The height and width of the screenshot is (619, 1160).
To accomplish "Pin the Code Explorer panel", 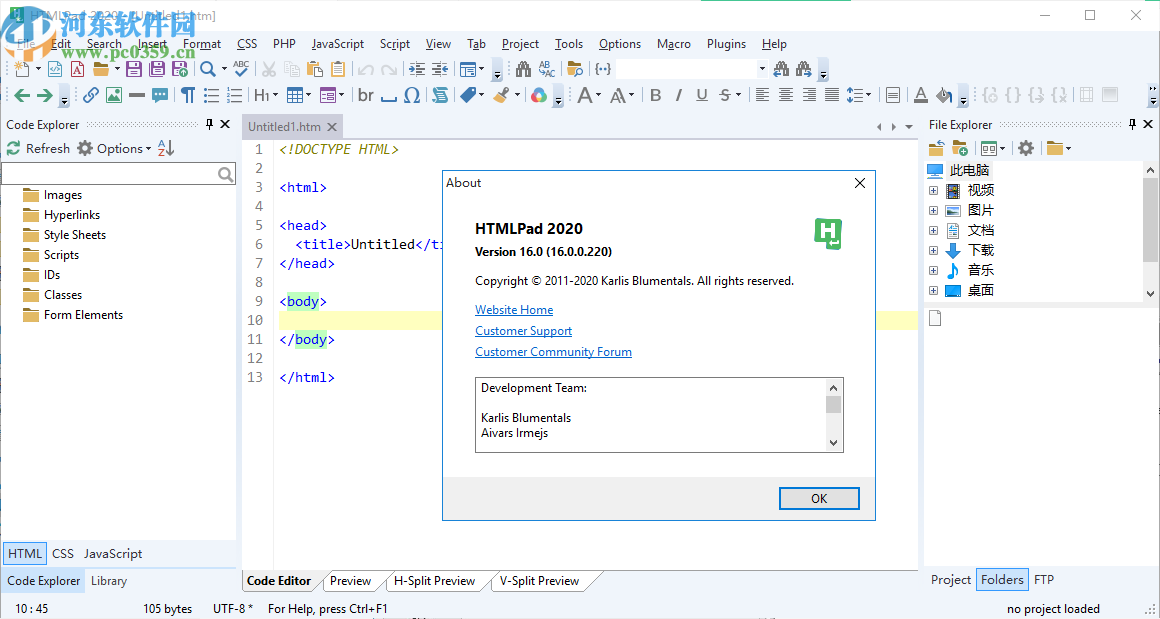I will point(209,124).
